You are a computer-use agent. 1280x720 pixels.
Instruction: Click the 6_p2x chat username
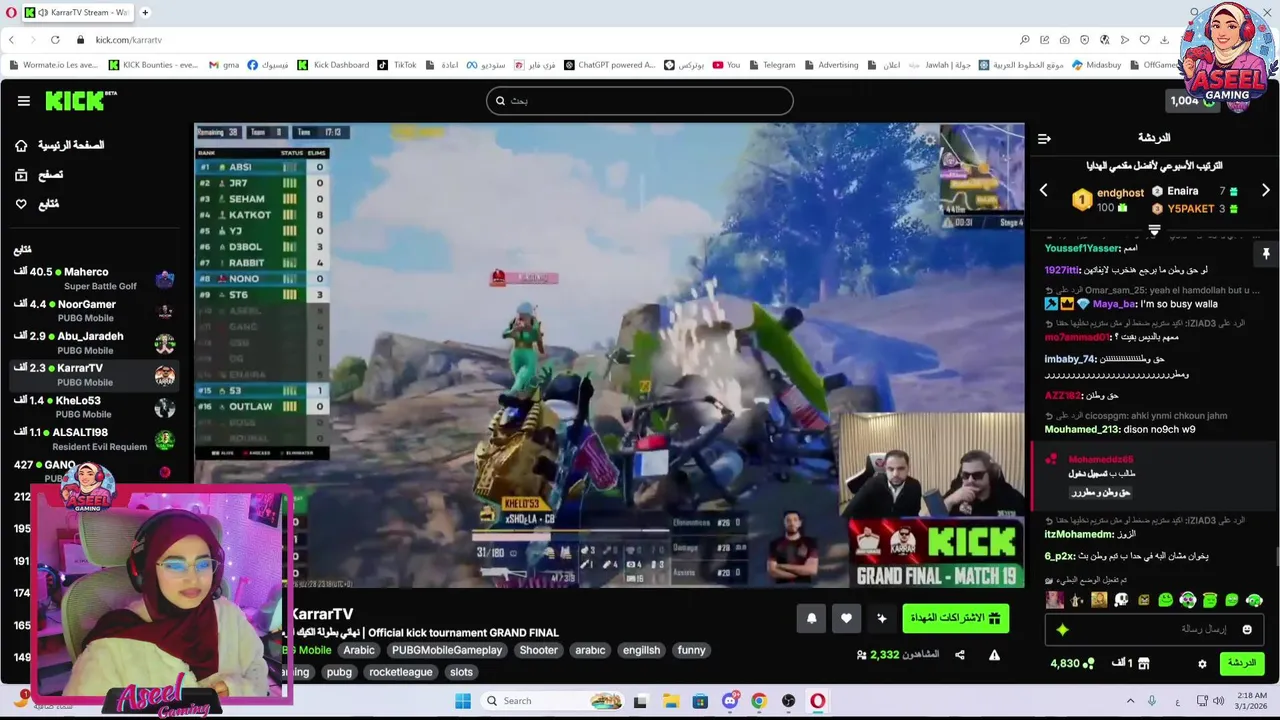[1059, 556]
